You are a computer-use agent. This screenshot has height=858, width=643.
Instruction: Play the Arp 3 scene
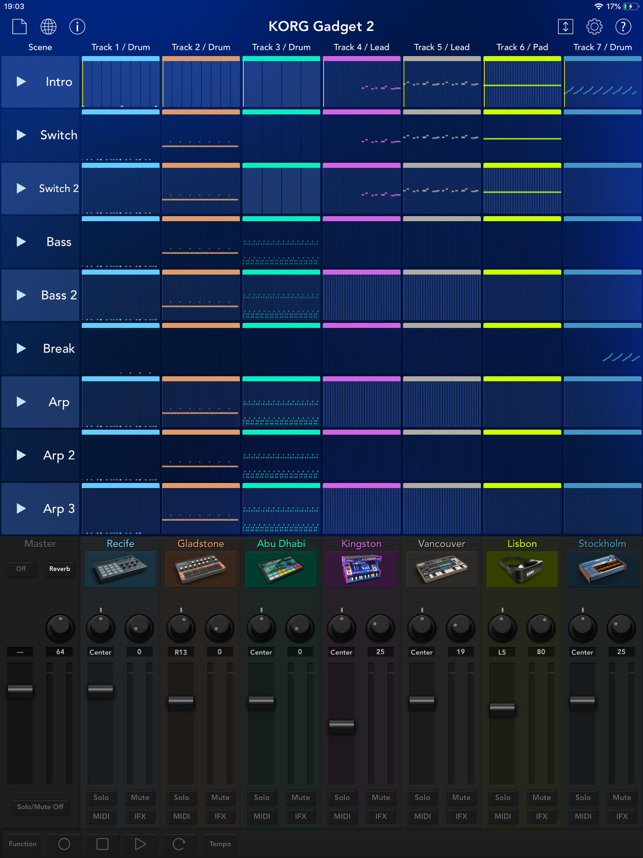[x=21, y=508]
